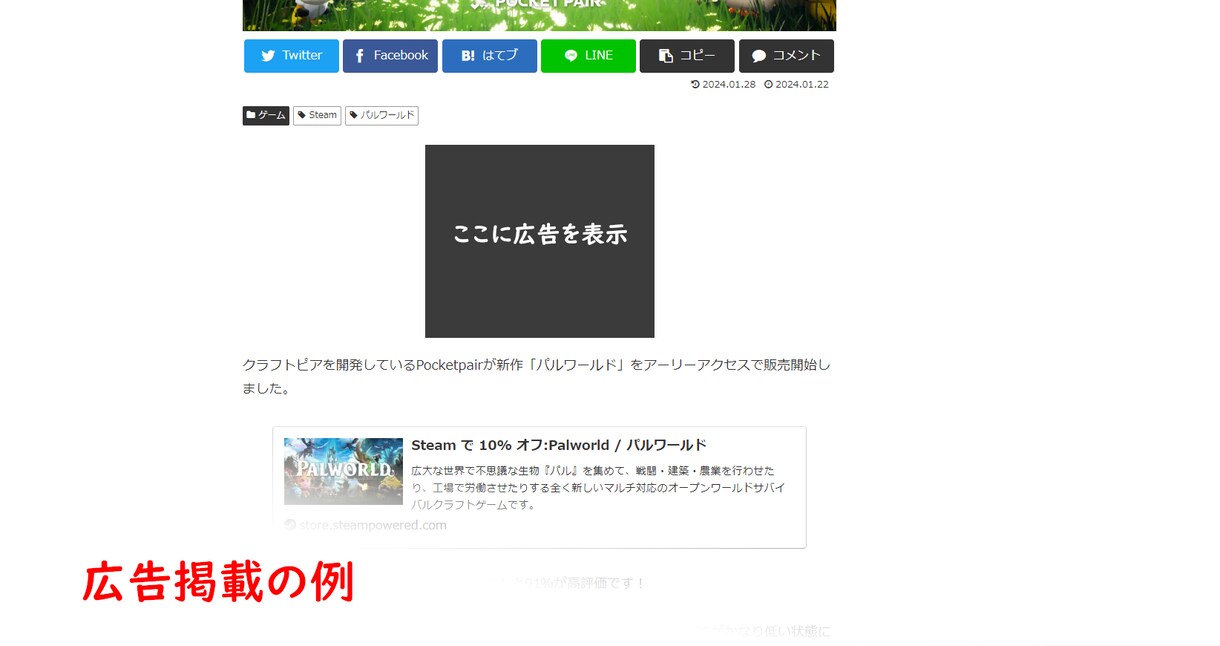Viewport: 1220px width, 646px height.
Task: Click the speech bubble comment icon
Action: [x=759, y=56]
